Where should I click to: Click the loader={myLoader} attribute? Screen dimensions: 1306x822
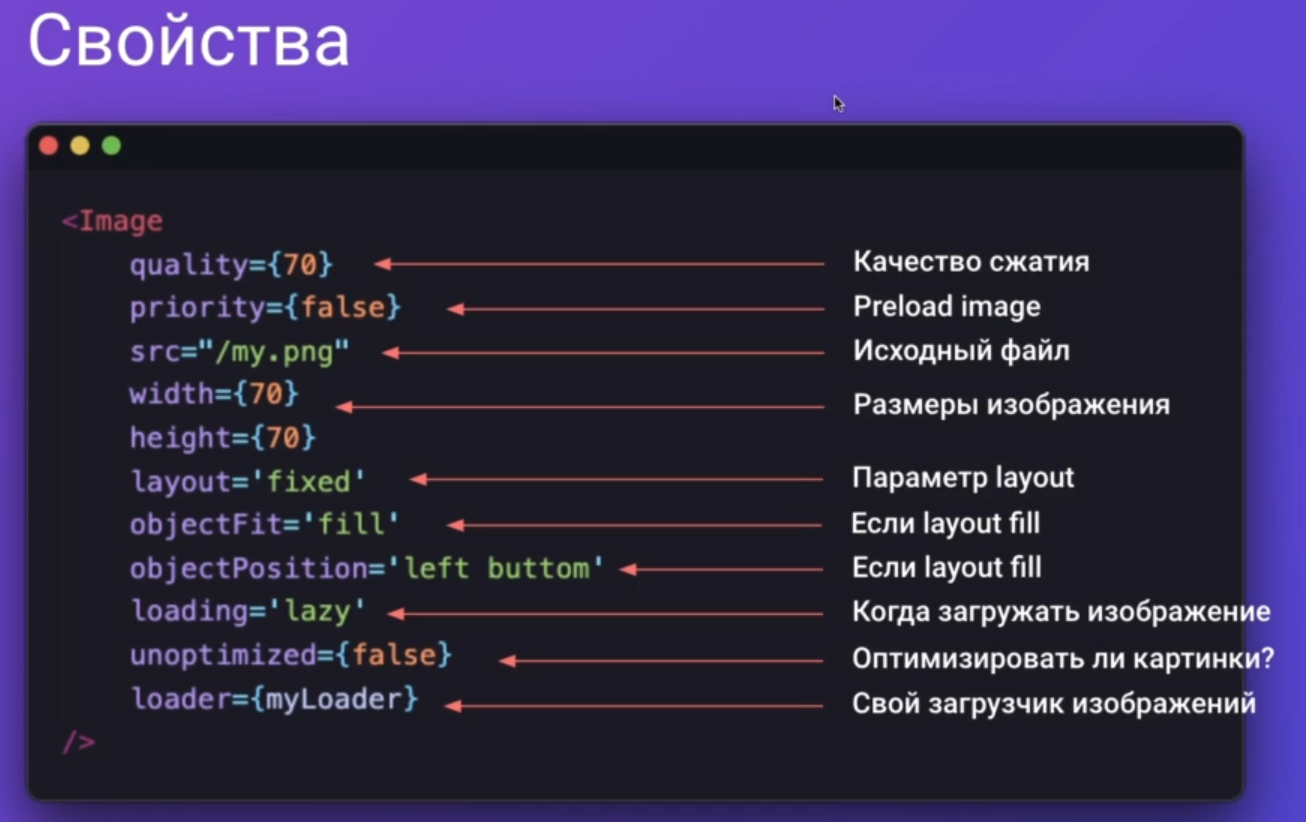pyautogui.click(x=275, y=699)
